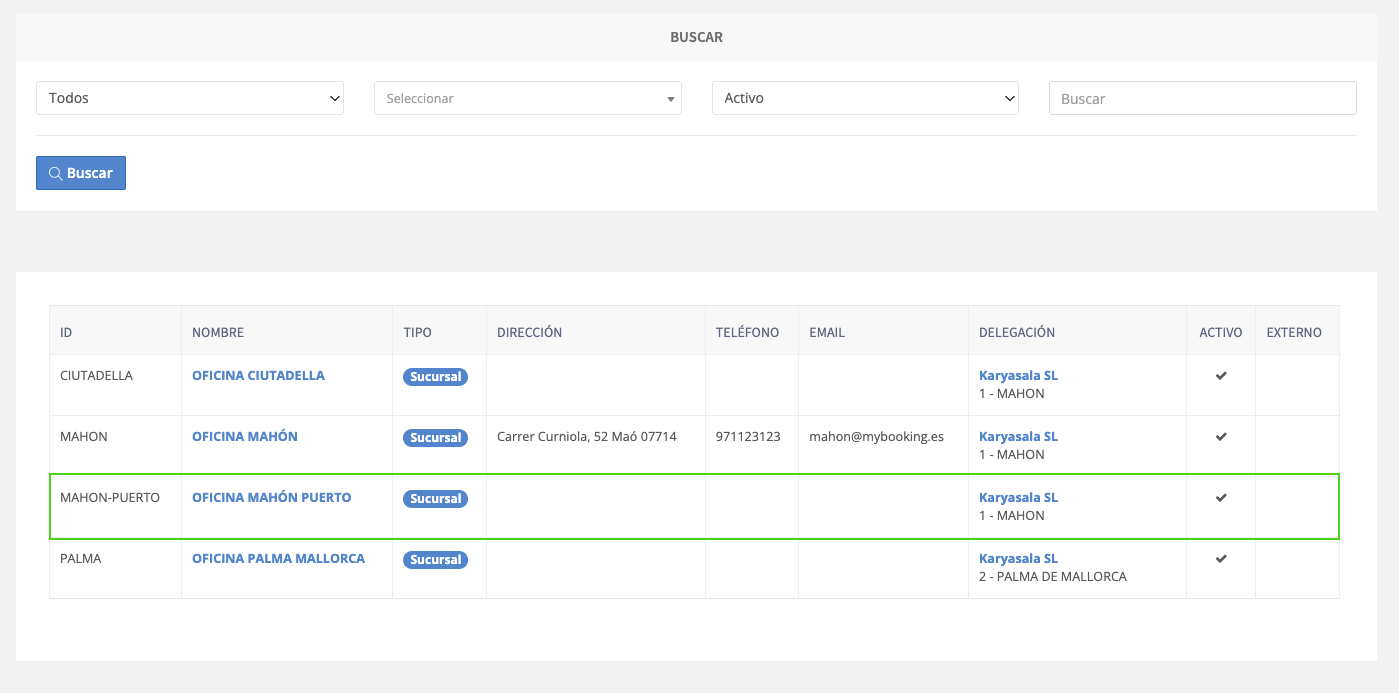The height and width of the screenshot is (693, 1399).
Task: Focus the Buscar text input field
Action: click(1203, 98)
